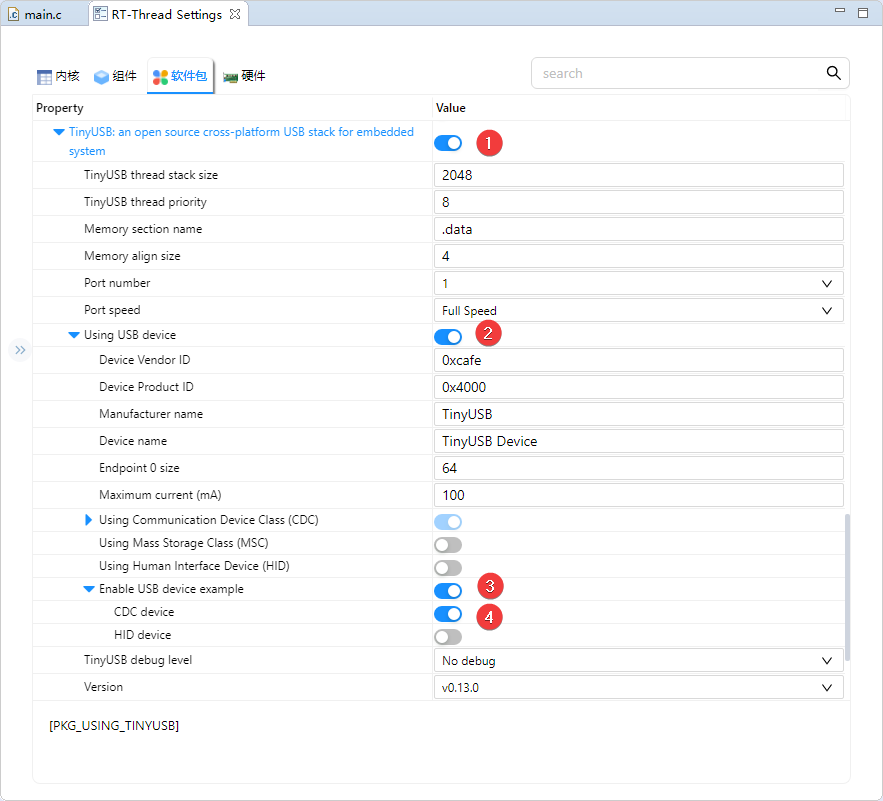Select the TinyUSB debug level label
883x801 pixels.
click(138, 660)
